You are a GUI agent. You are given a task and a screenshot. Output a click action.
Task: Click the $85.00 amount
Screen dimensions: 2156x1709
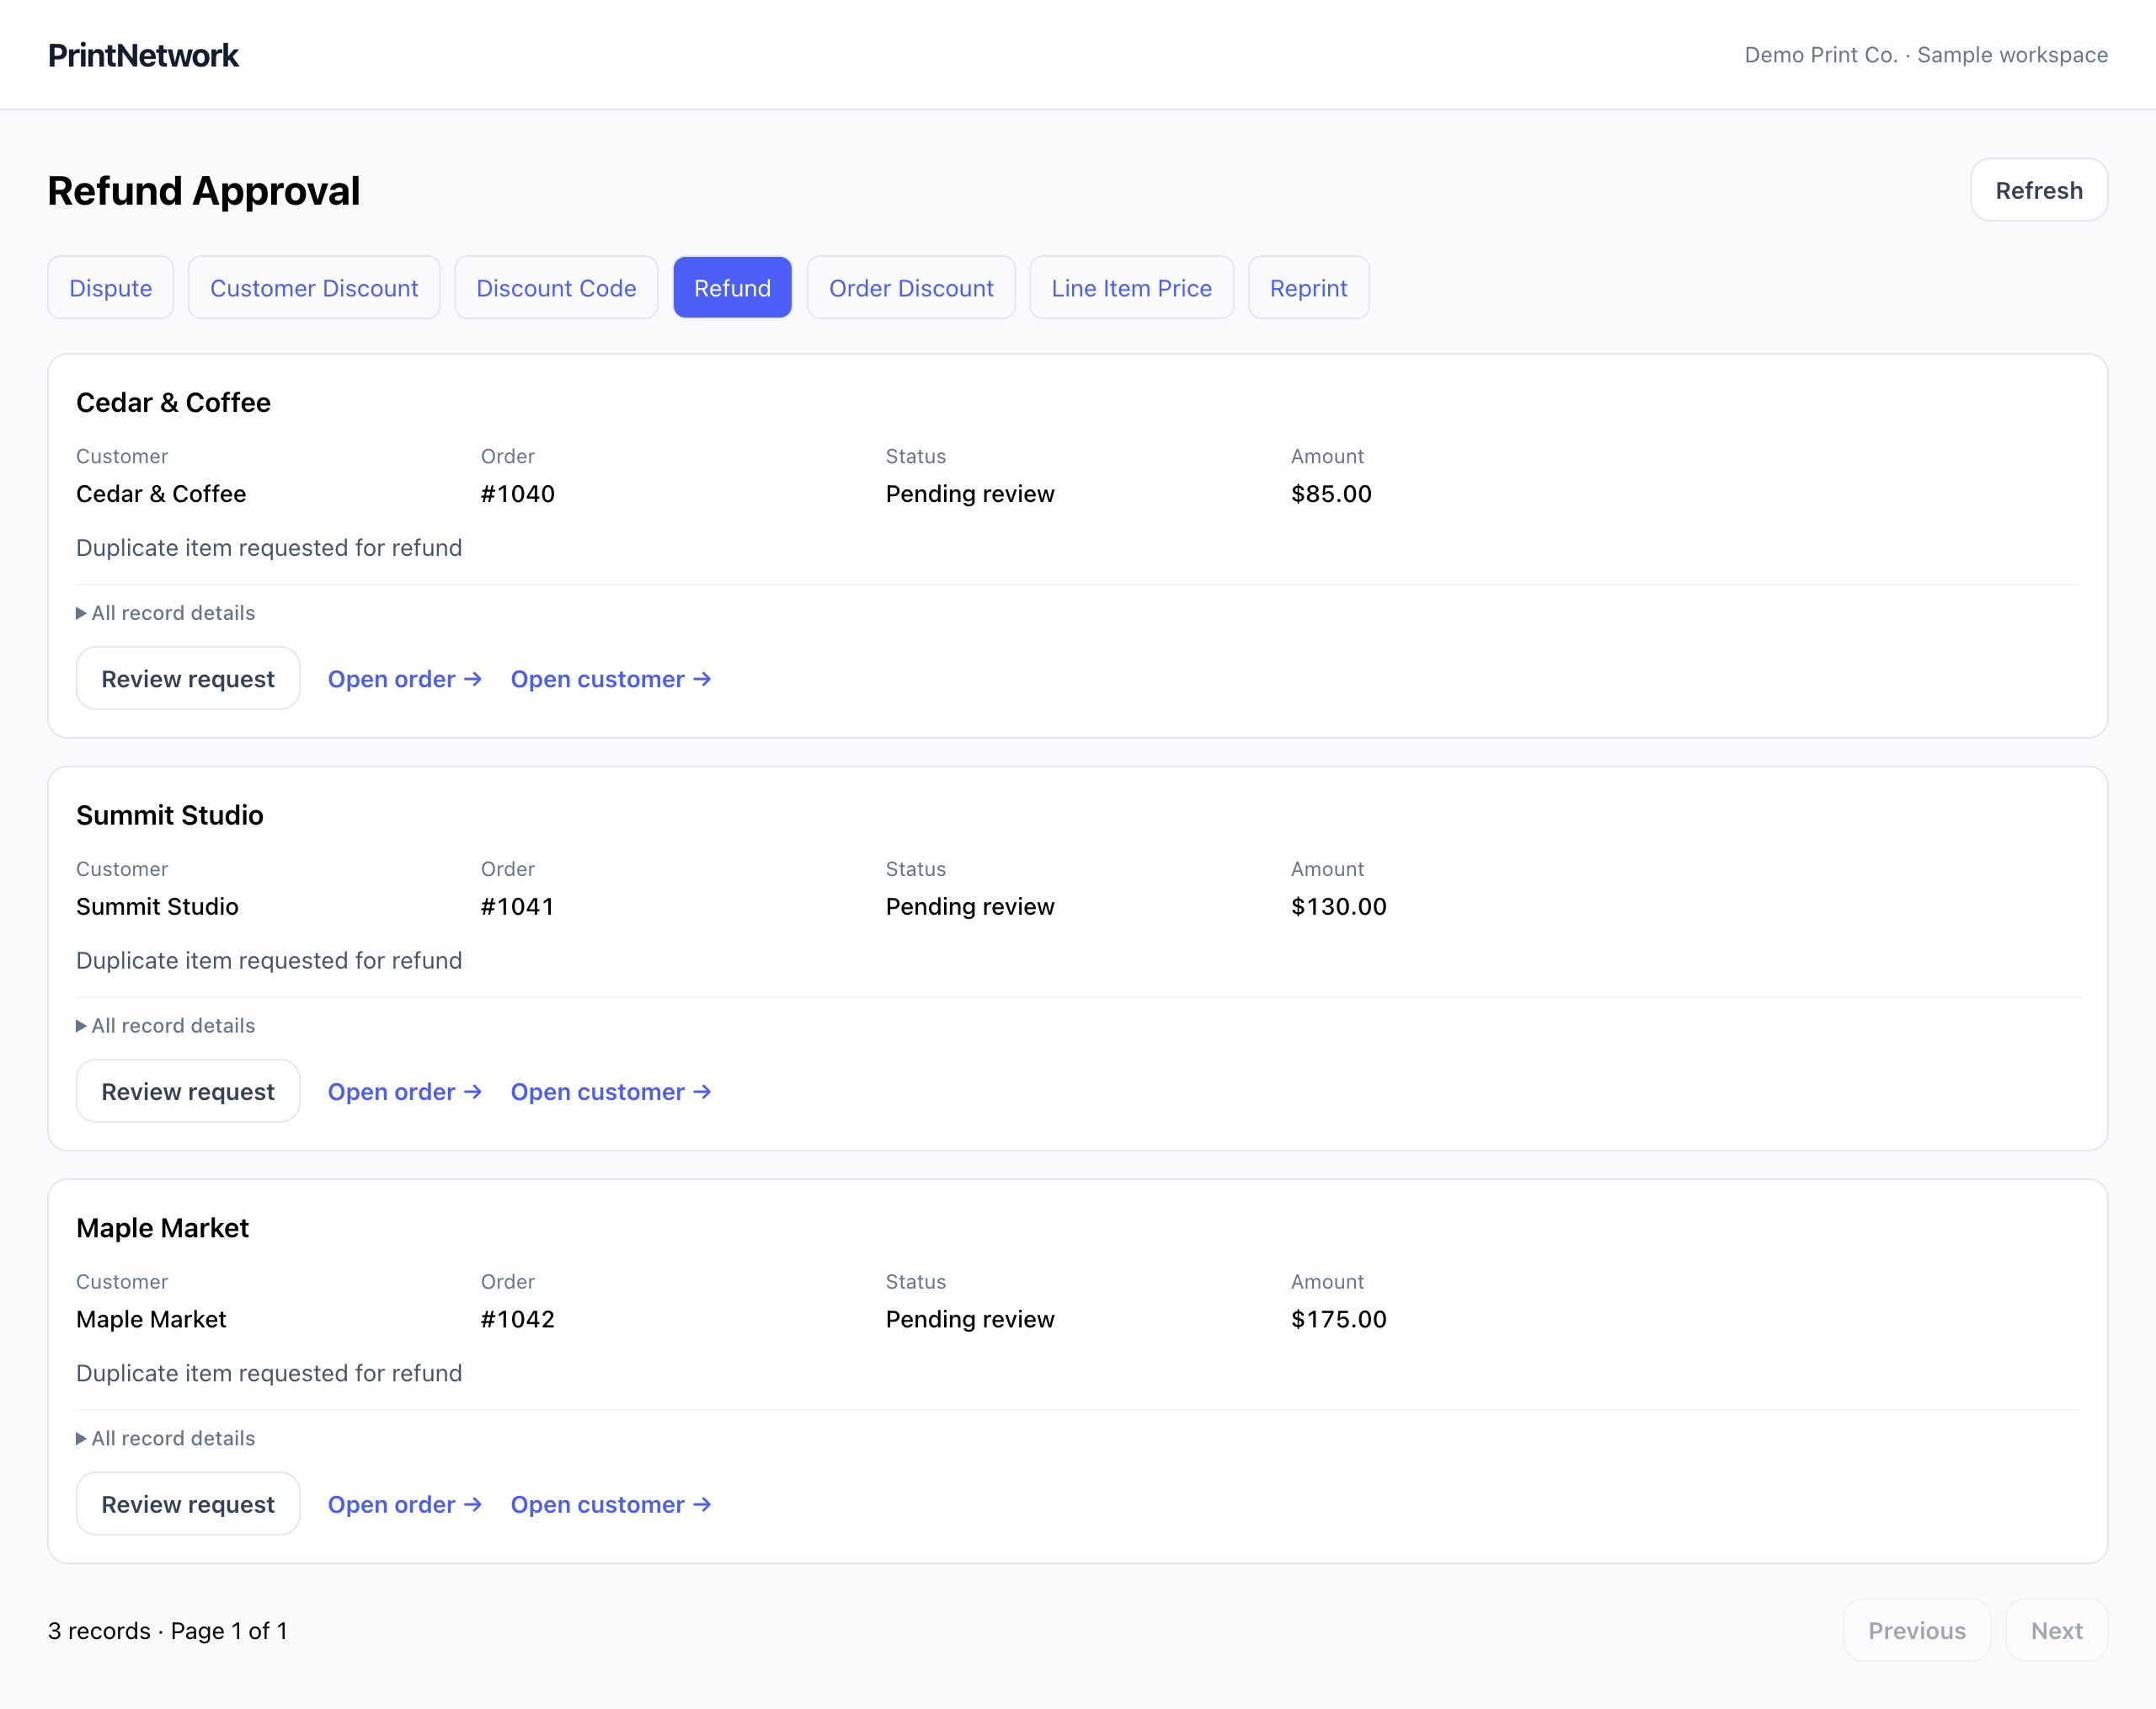1331,494
